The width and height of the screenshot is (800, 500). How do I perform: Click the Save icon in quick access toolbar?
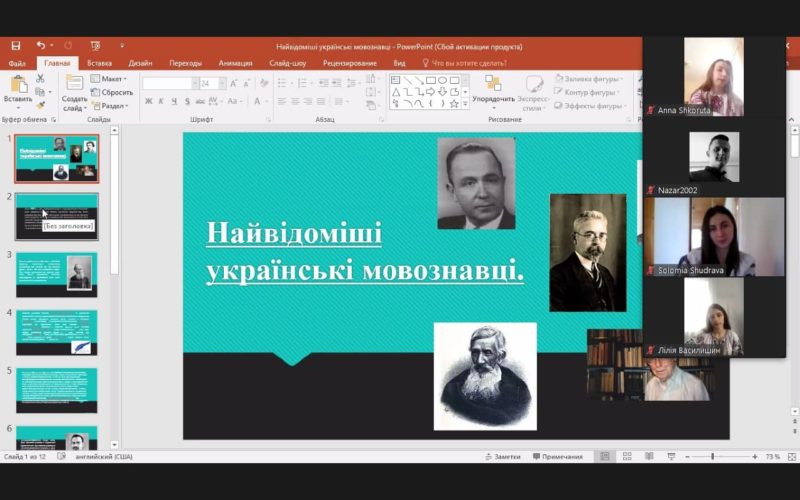(15, 46)
